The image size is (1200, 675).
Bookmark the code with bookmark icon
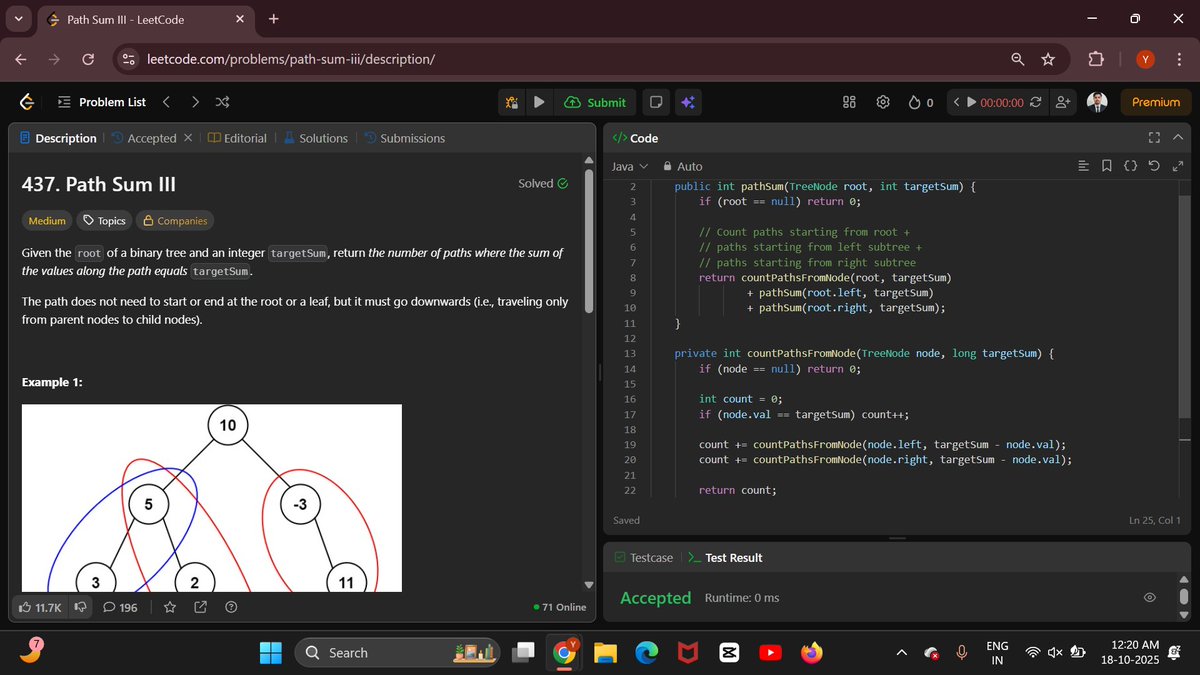click(1106, 166)
